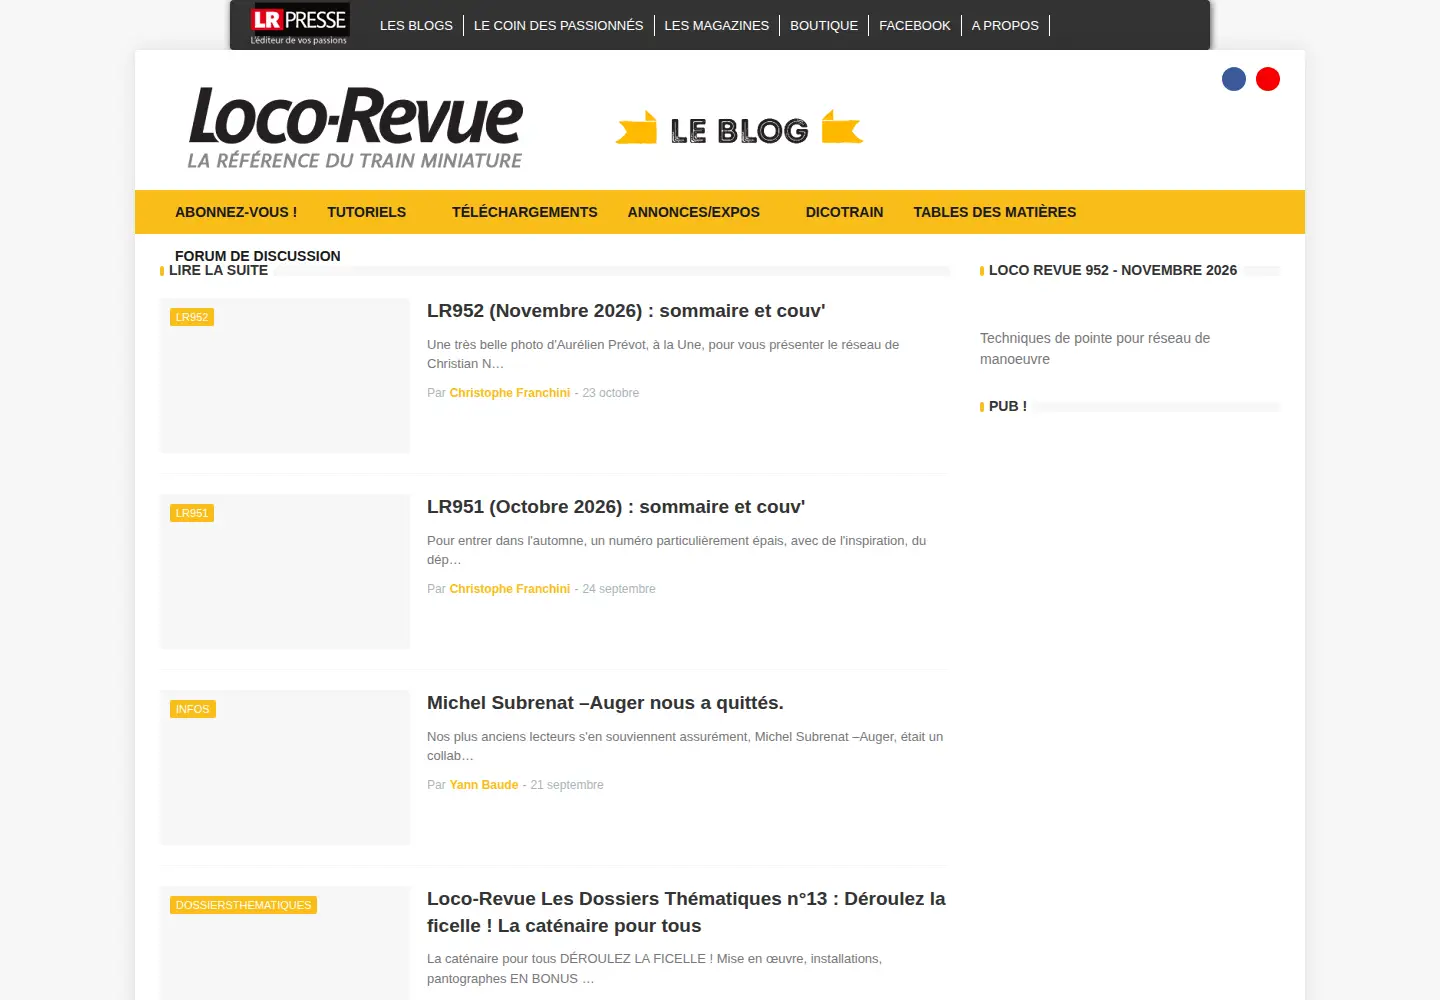Select Abonnez-vous ! in yellow nav
The image size is (1440, 1000).
coord(236,212)
